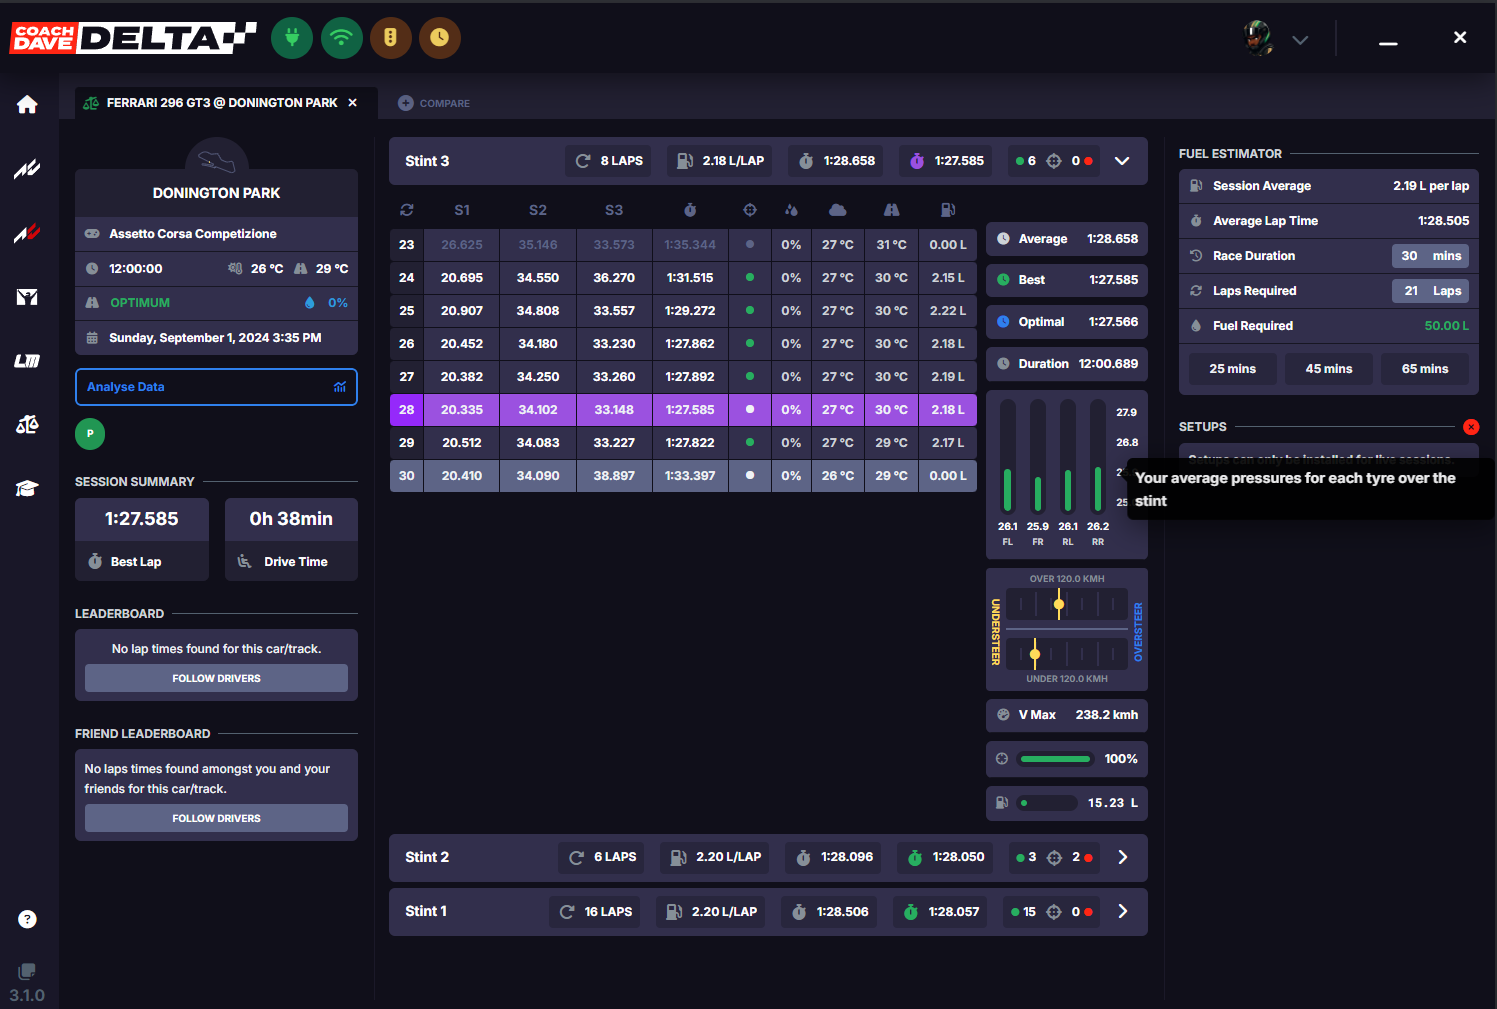1497x1009 pixels.
Task: Go to the Home sidebar icon
Action: (x=27, y=104)
